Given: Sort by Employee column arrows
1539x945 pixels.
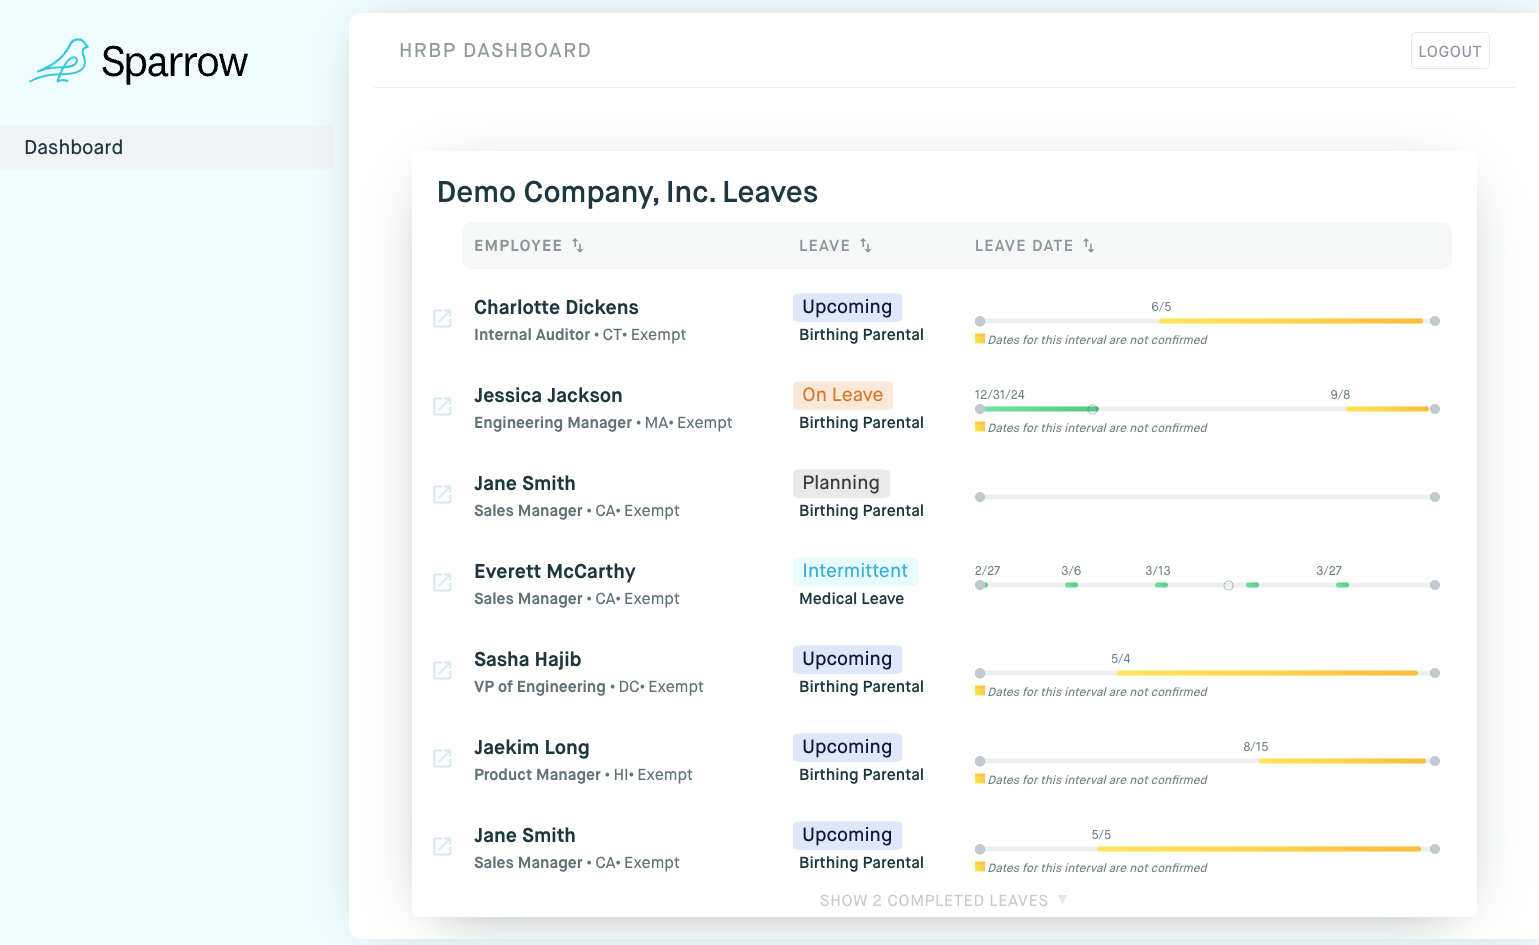Looking at the screenshot, I should [578, 246].
